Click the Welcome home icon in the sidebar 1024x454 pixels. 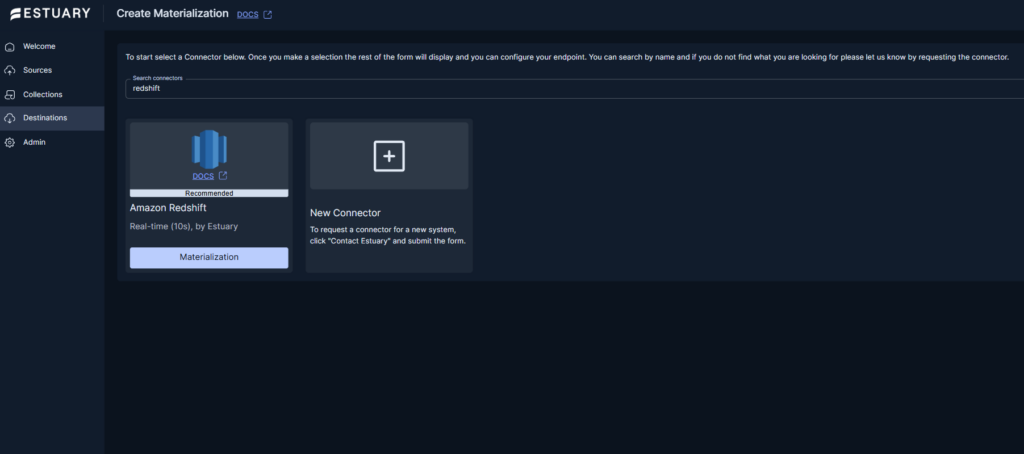10,47
